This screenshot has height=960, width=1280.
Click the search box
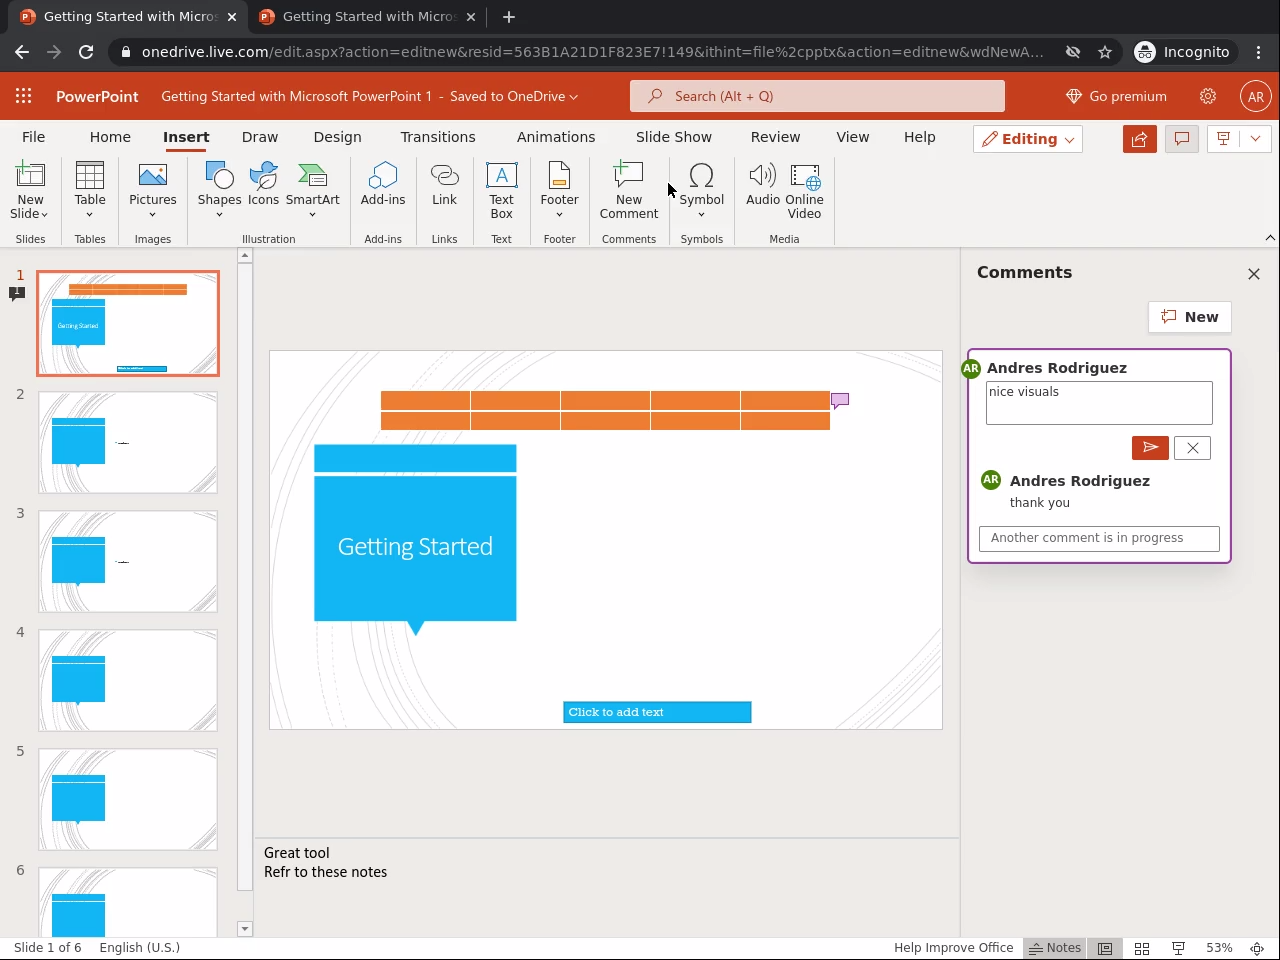817,96
